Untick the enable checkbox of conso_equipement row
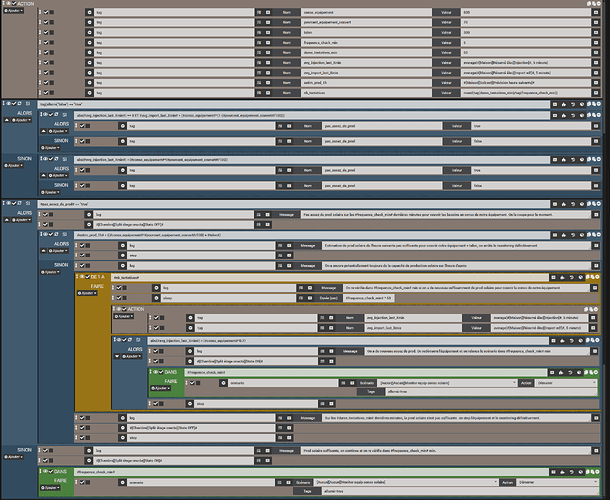The height and width of the screenshot is (500, 610). (x=46, y=12)
